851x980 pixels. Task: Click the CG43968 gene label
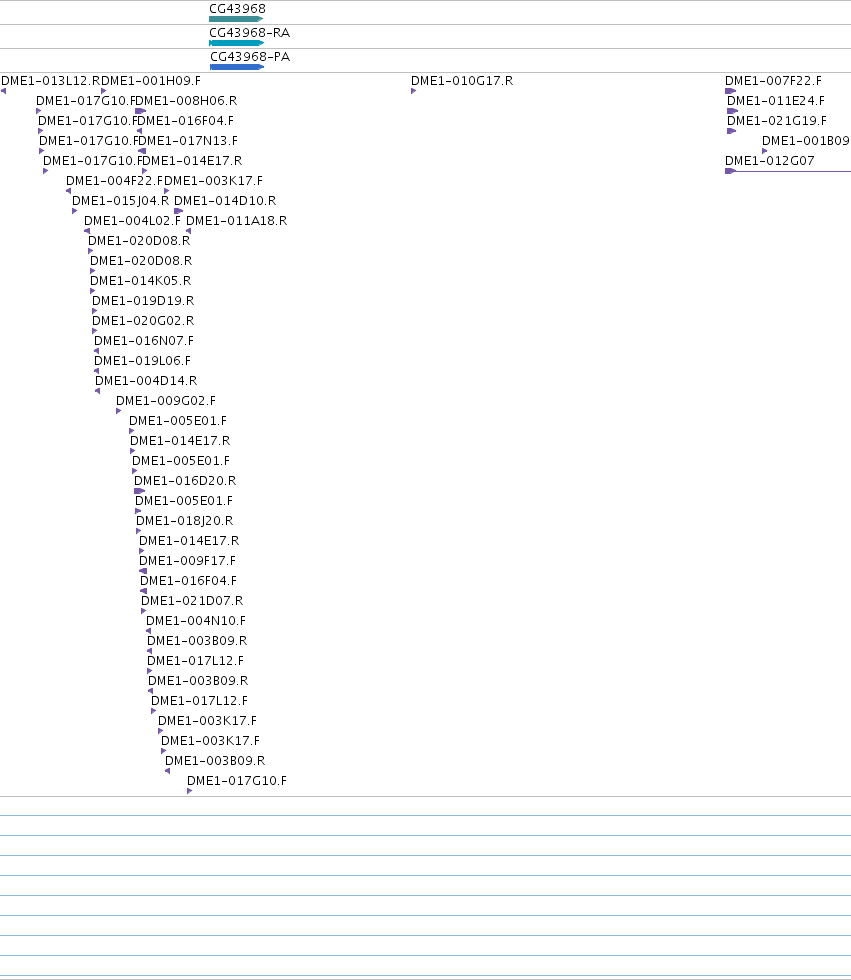pyautogui.click(x=237, y=9)
